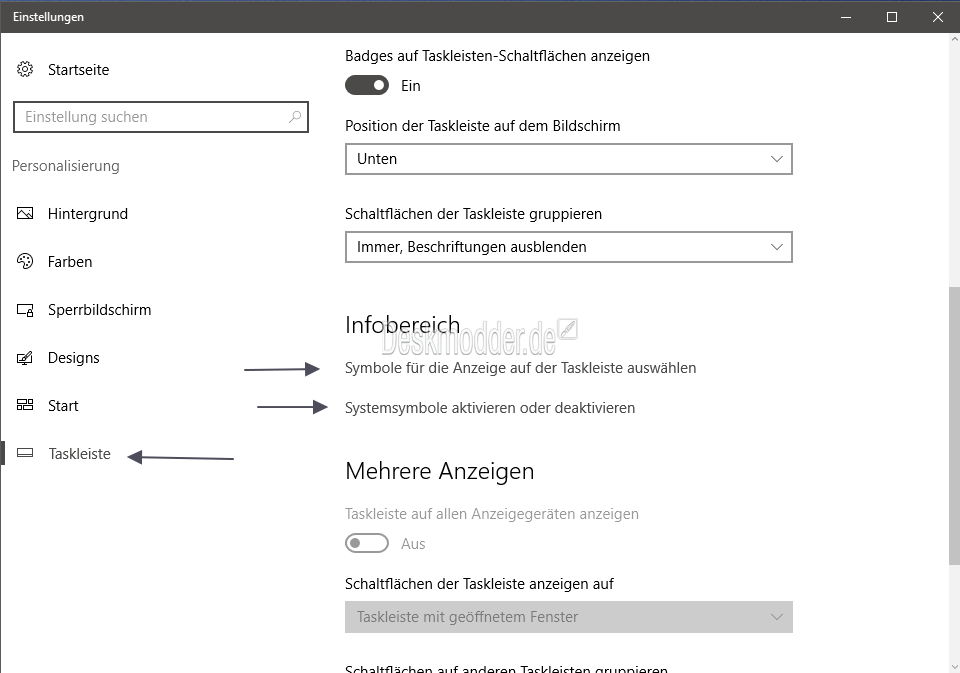Image resolution: width=960 pixels, height=673 pixels.
Task: Click the Taskleiste bar icon
Action: pyautogui.click(x=25, y=453)
